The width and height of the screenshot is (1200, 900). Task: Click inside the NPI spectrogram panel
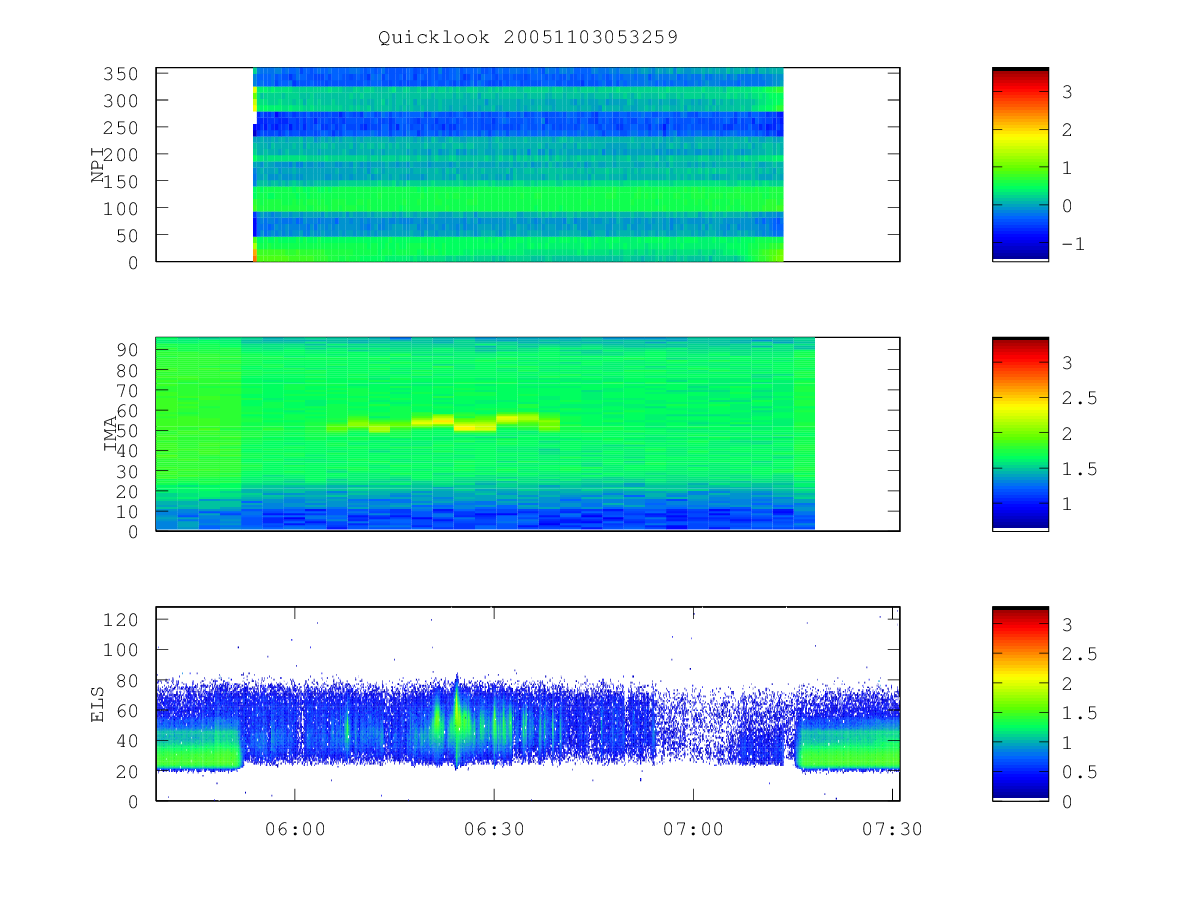click(528, 164)
